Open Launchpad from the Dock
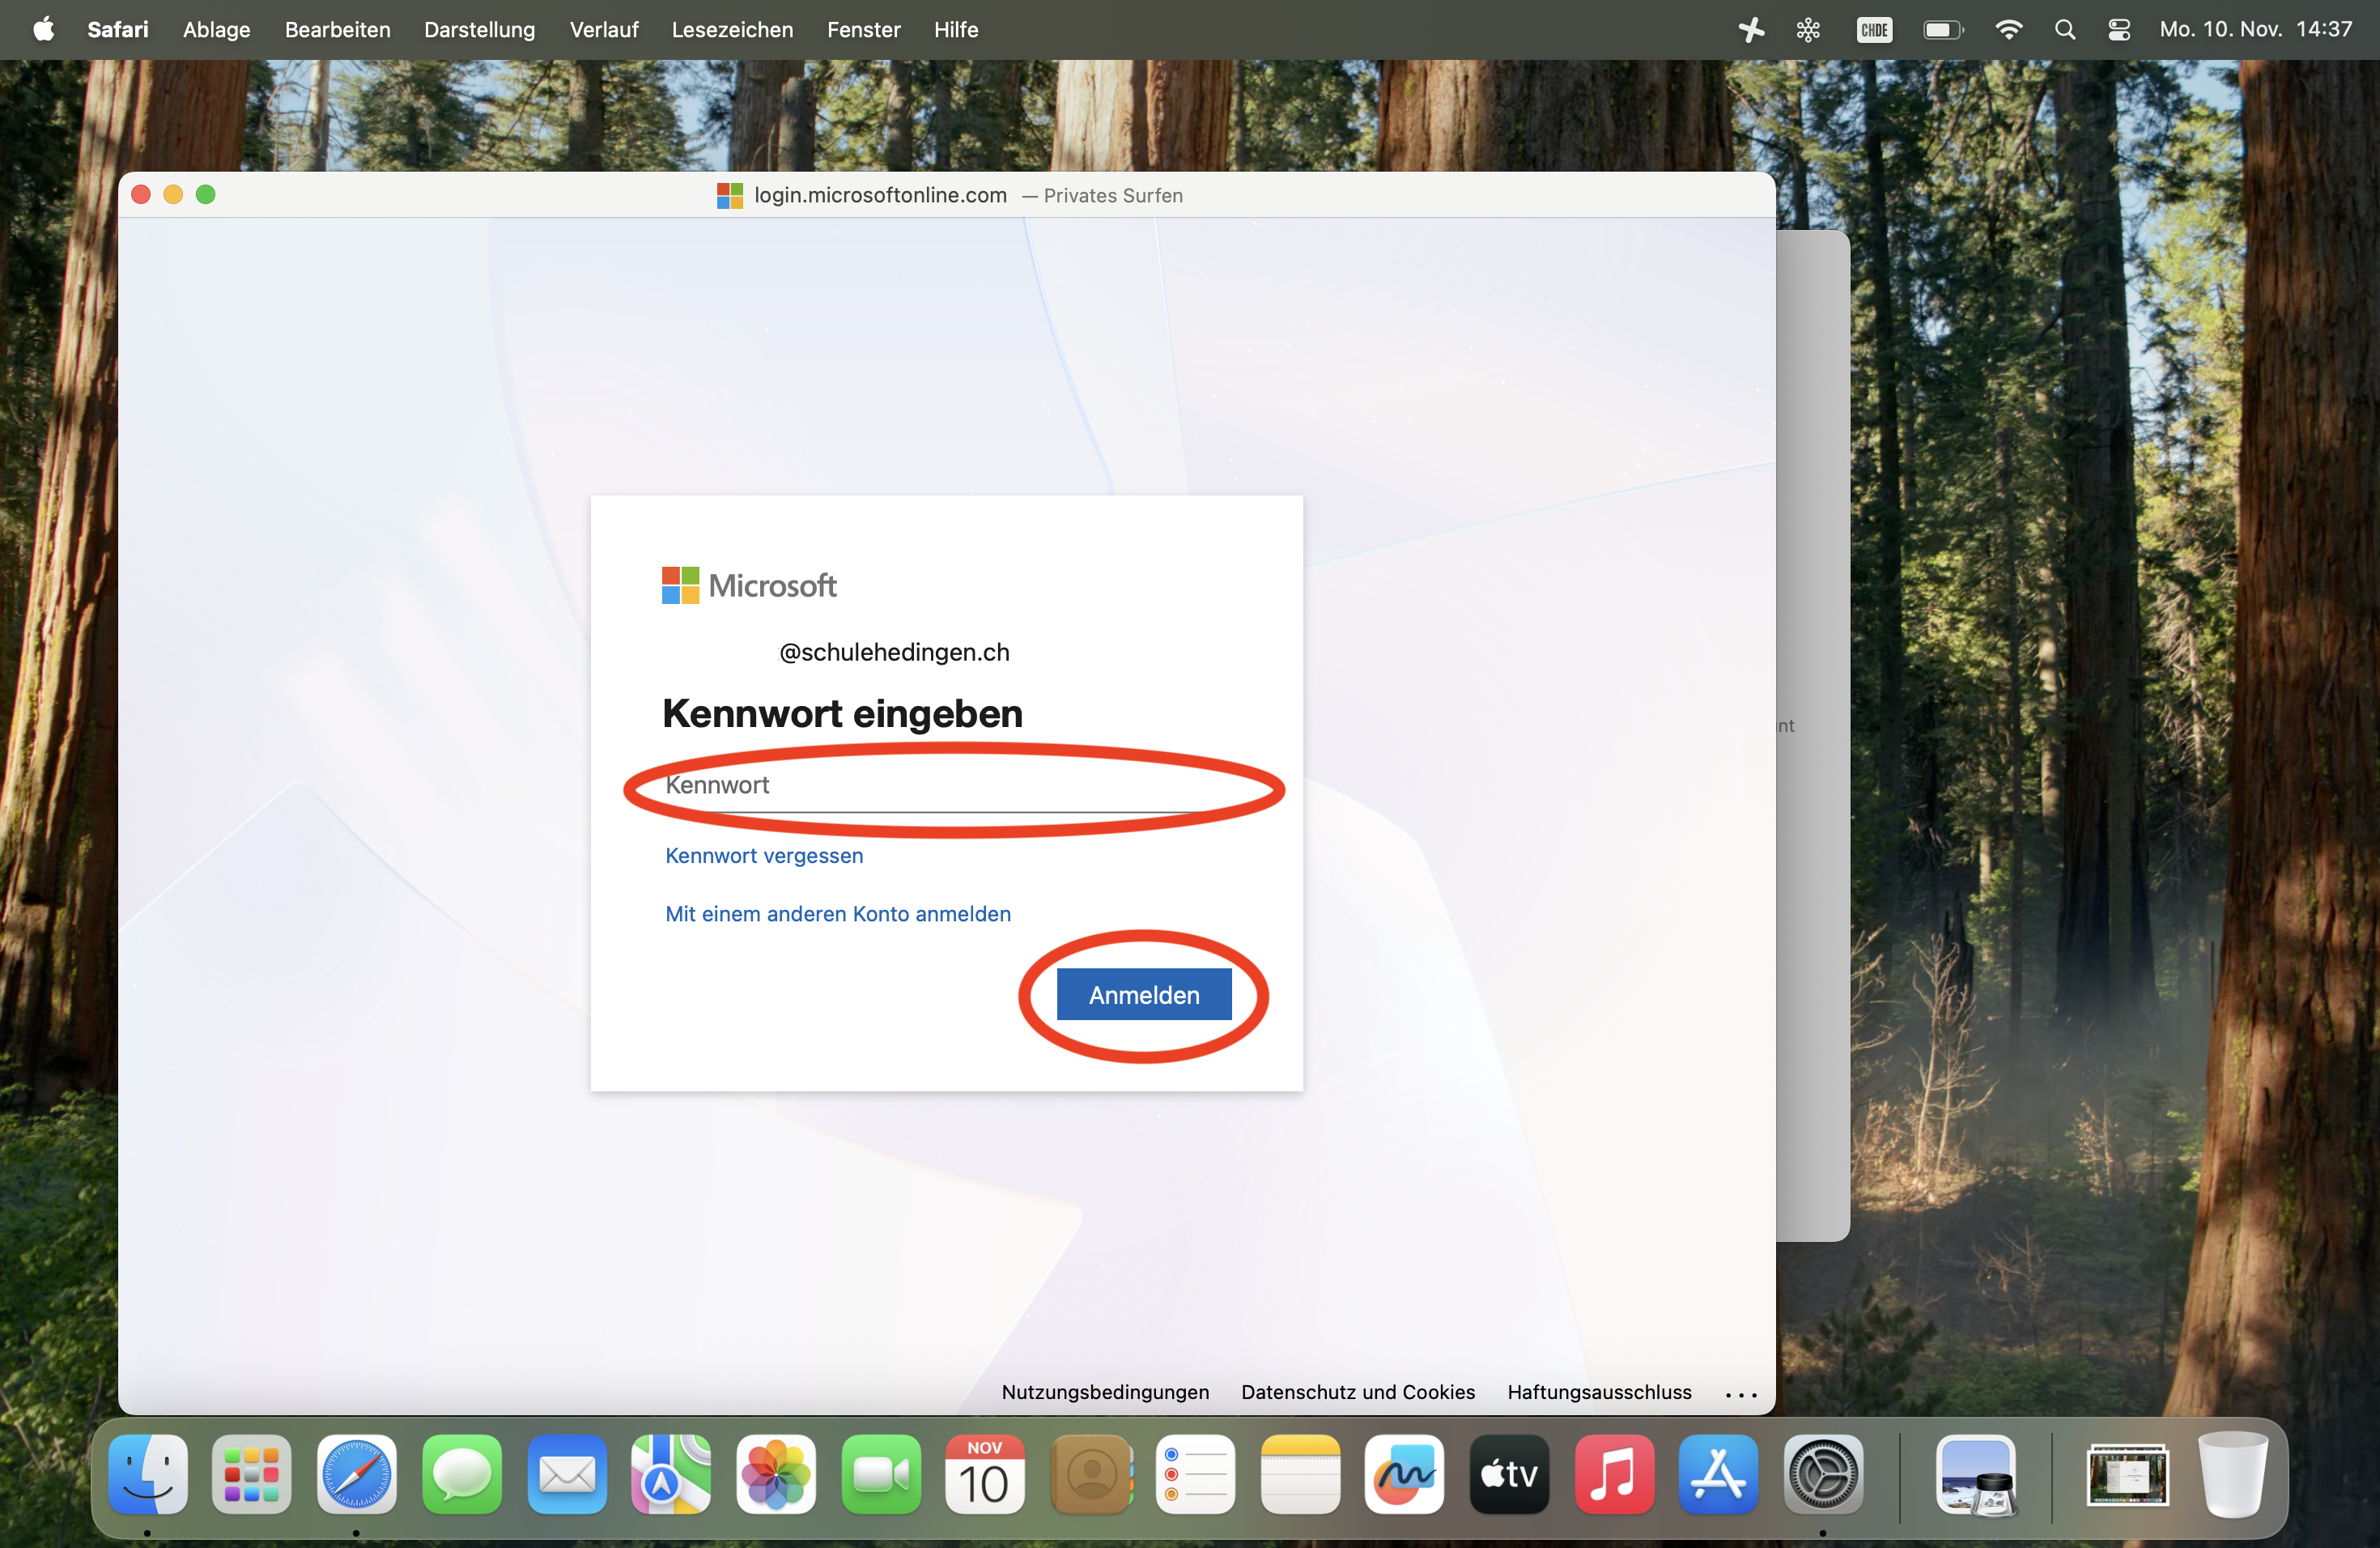Viewport: 2380px width, 1548px height. (x=251, y=1474)
